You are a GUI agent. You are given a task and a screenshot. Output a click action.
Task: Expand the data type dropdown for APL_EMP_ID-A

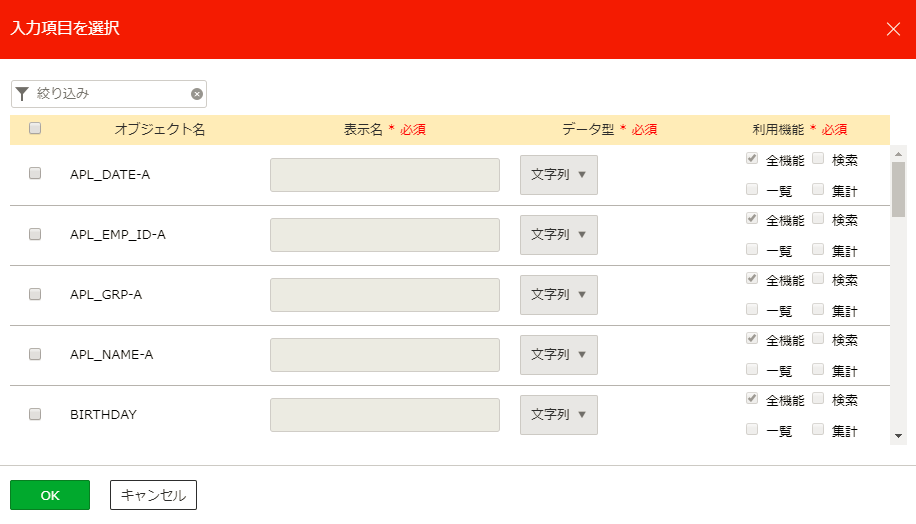(558, 235)
